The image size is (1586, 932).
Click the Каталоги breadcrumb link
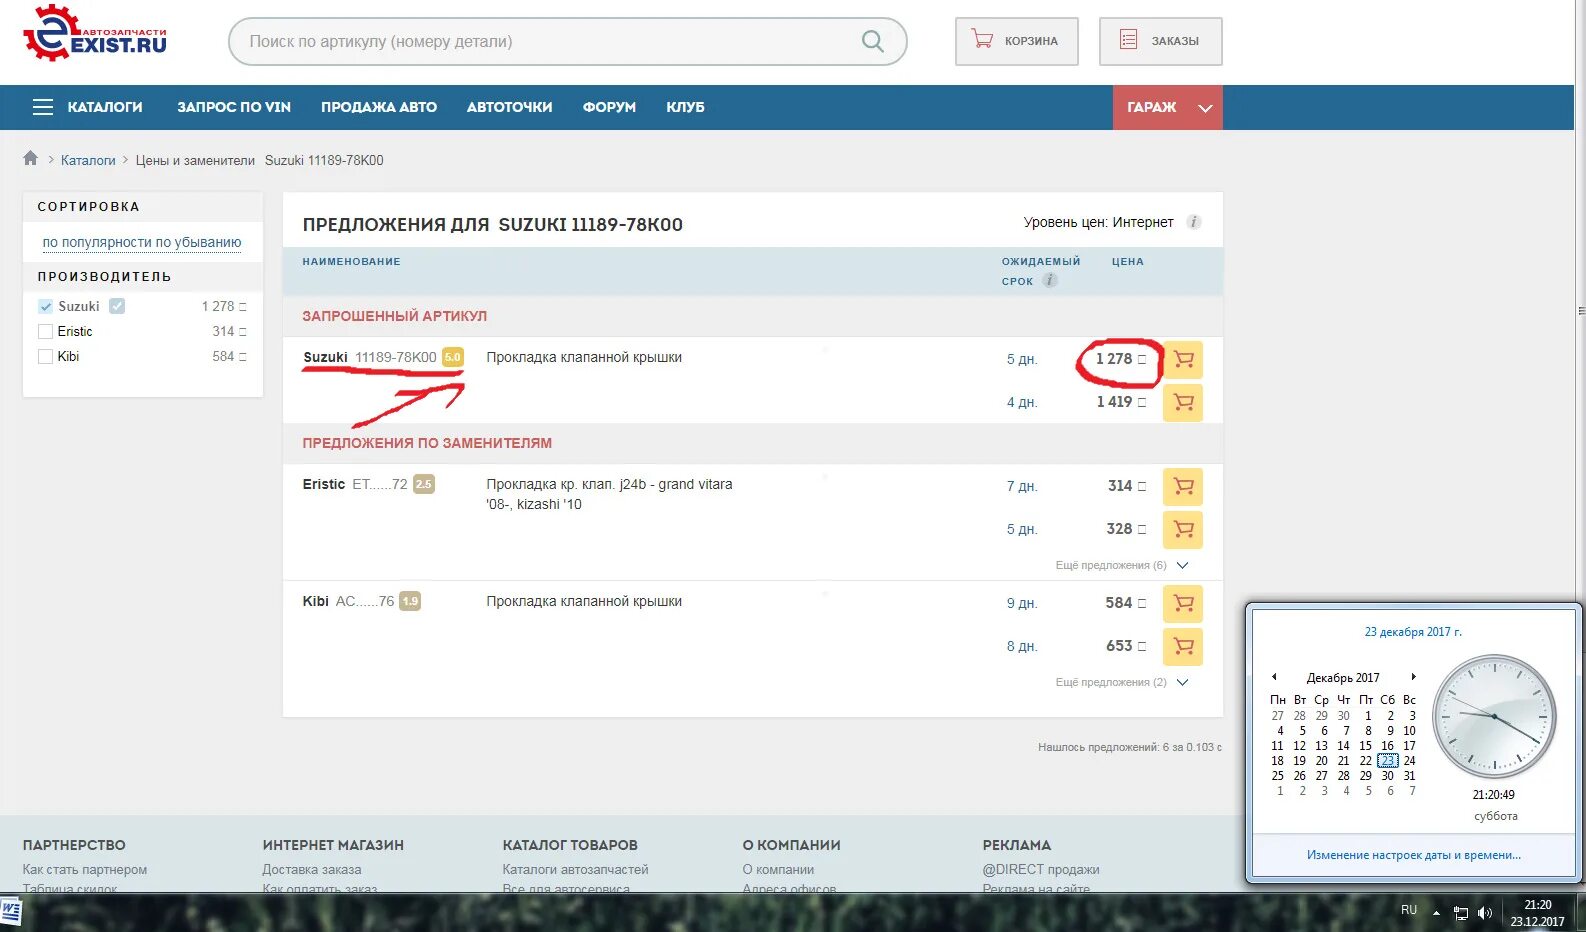click(88, 160)
